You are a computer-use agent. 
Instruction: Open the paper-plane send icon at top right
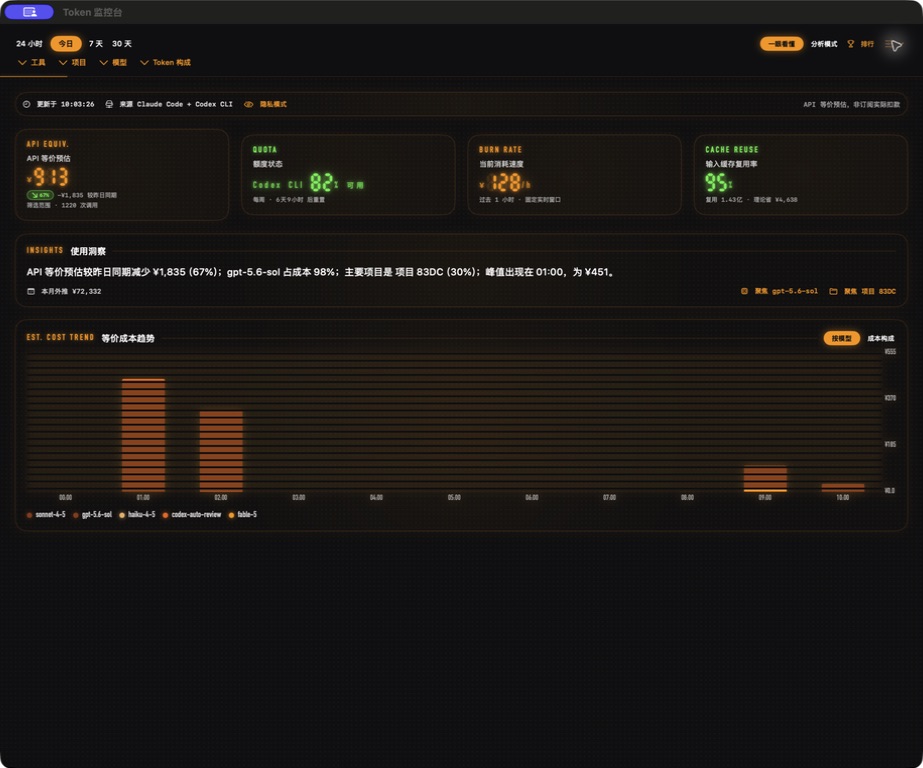894,45
